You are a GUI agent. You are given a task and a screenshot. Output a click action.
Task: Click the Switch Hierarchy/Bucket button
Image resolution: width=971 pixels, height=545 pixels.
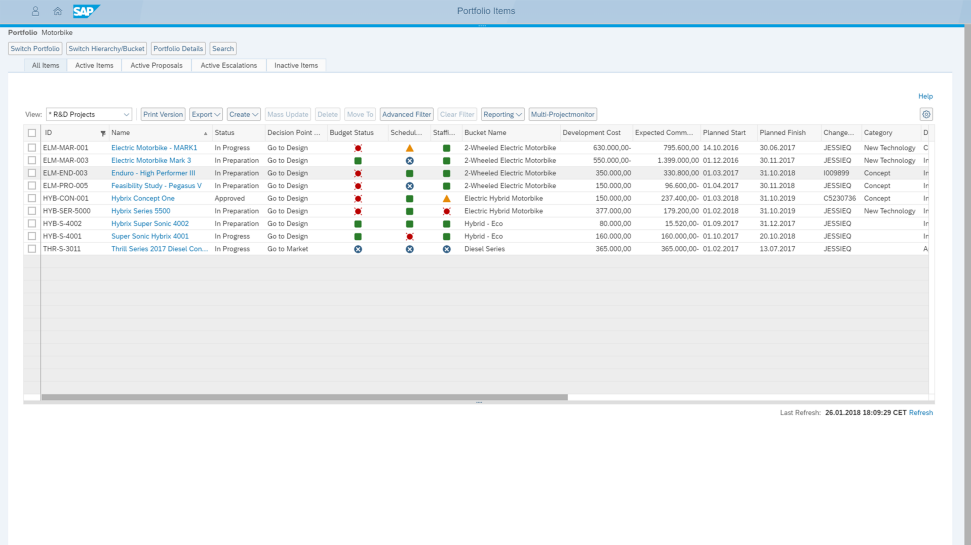pos(107,48)
